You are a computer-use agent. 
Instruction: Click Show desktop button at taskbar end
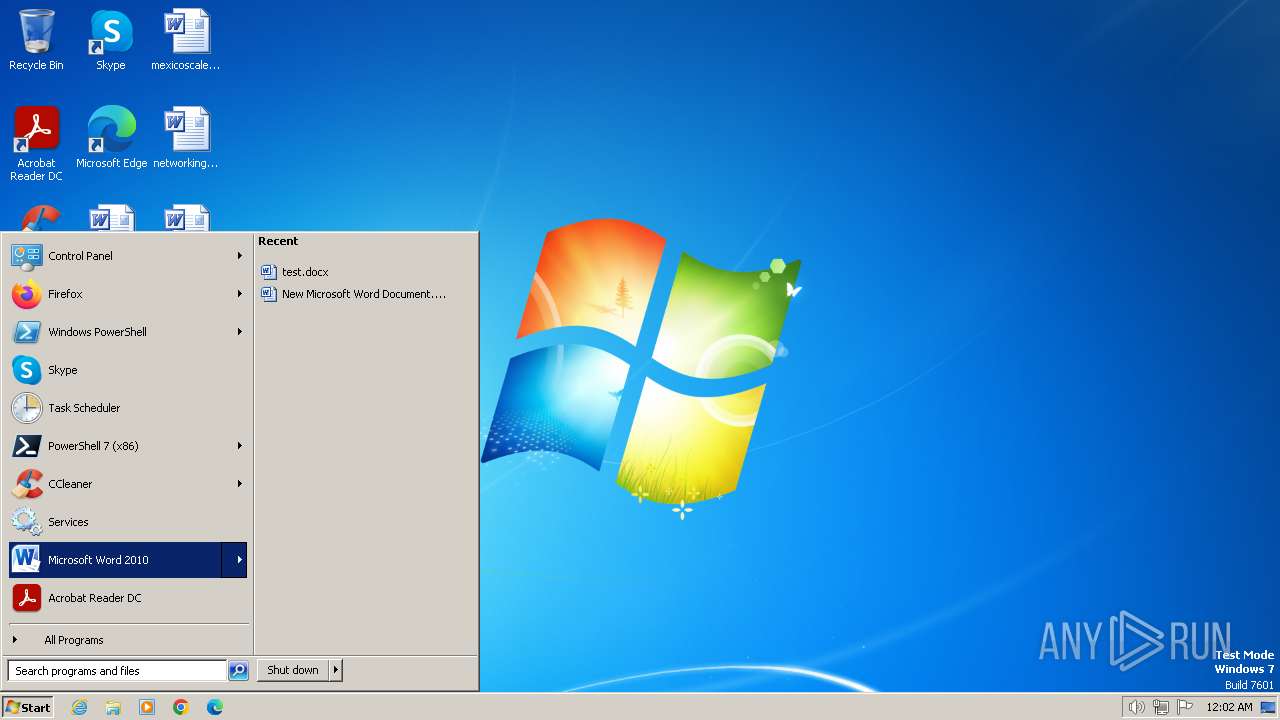[x=1268, y=707]
